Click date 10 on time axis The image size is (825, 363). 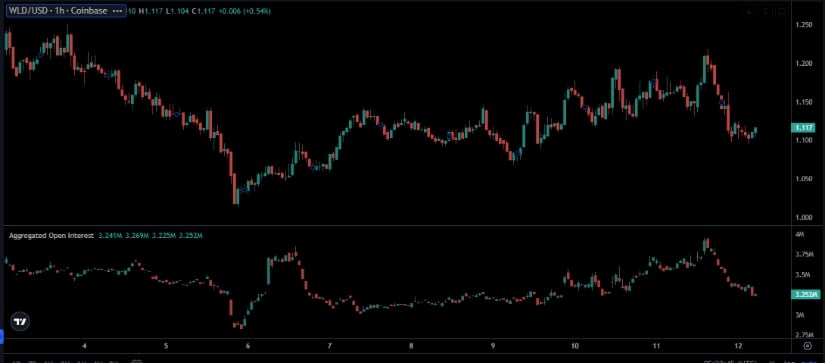tap(575, 346)
